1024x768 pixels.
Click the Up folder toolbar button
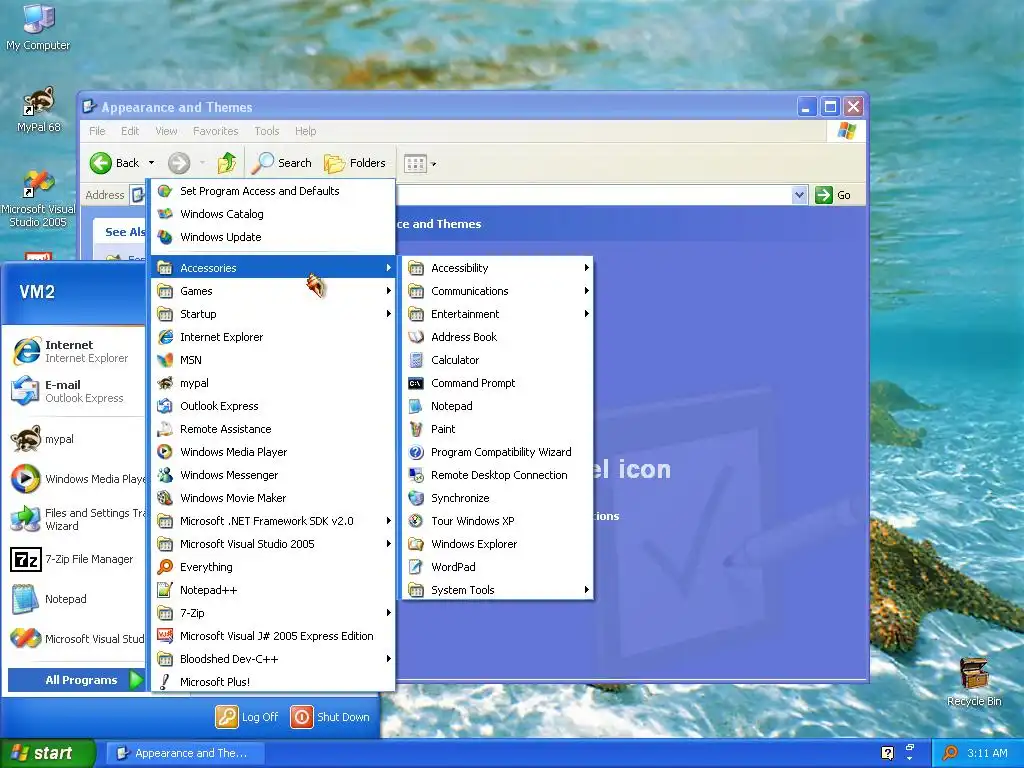(227, 163)
